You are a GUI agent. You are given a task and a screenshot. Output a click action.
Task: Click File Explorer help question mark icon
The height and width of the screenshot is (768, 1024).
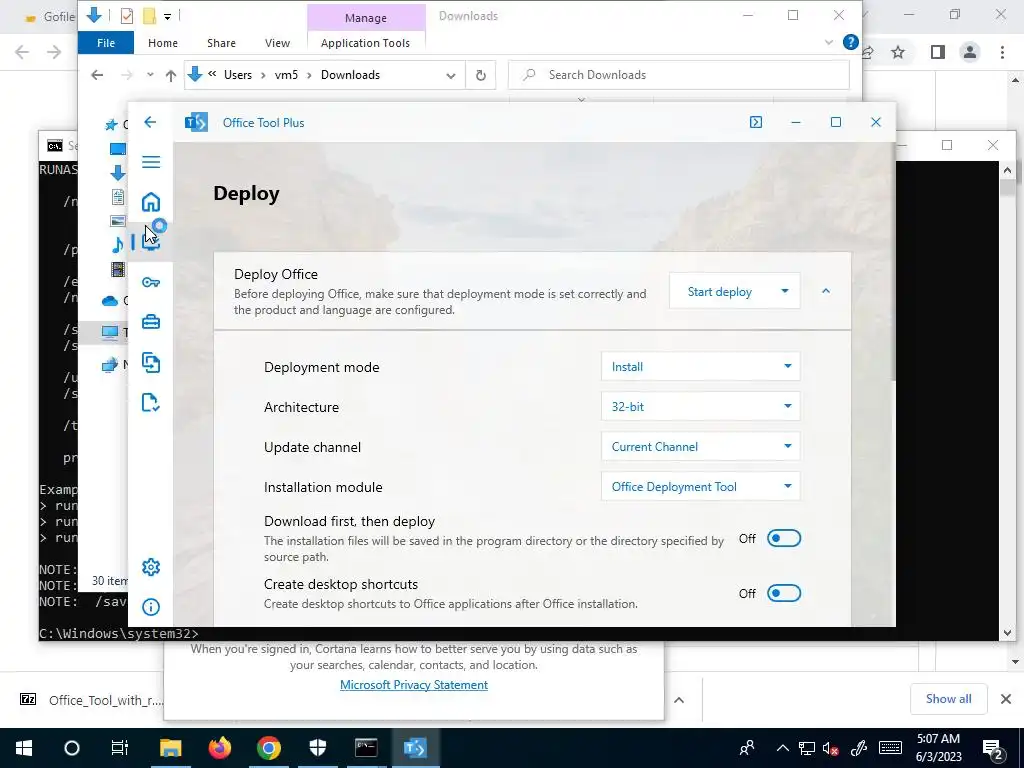pos(850,42)
